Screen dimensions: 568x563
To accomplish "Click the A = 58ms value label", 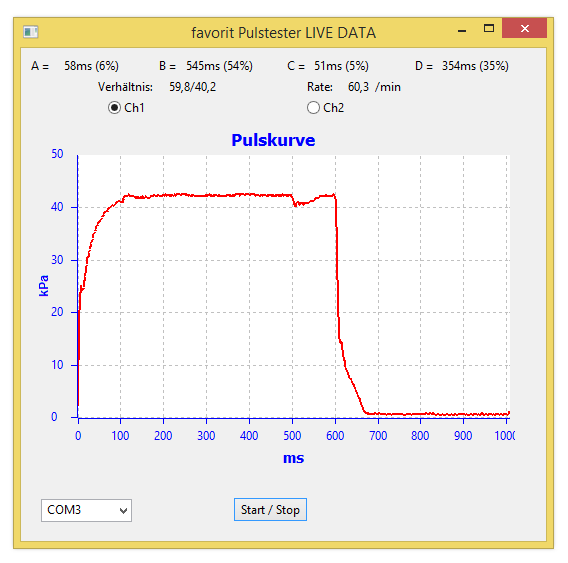I will coord(75,66).
